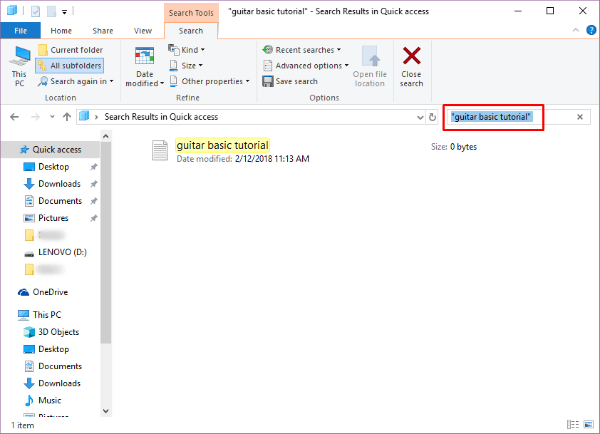Open Customize Quick Access Toolbar dropdown

(65, 12)
